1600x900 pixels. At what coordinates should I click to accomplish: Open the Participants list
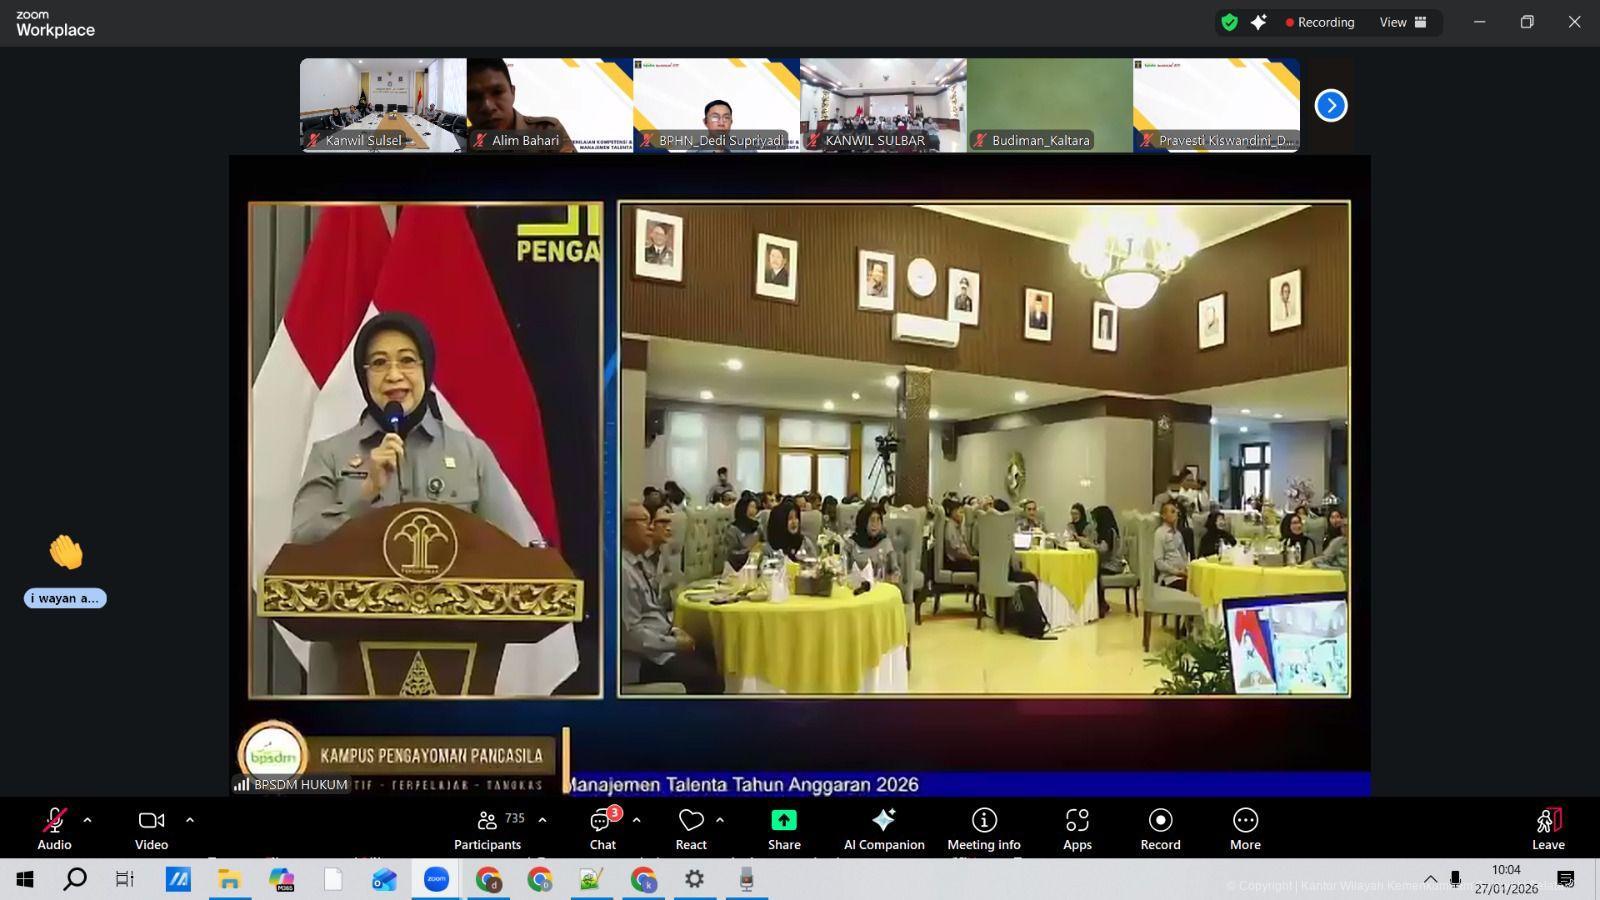click(x=488, y=829)
